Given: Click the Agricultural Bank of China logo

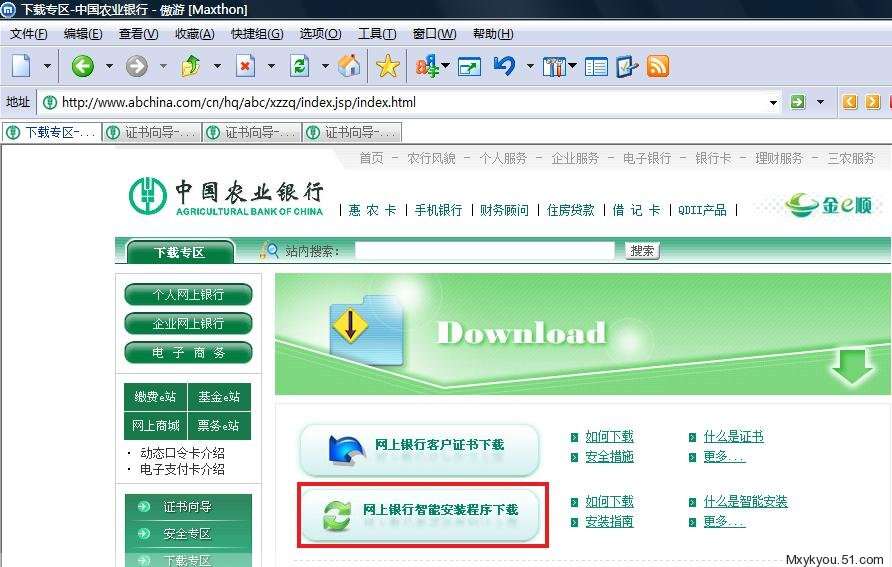Looking at the screenshot, I should pyautogui.click(x=226, y=197).
